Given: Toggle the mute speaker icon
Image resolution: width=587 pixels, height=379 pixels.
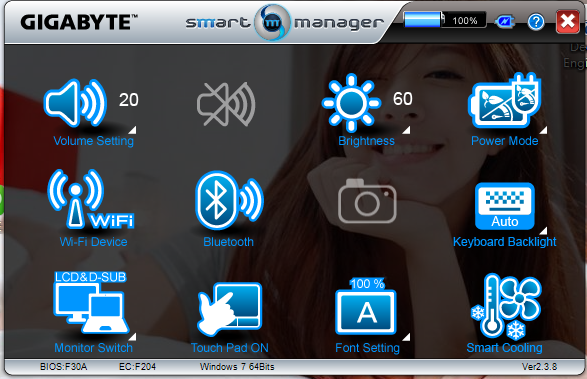Looking at the screenshot, I should tap(226, 104).
